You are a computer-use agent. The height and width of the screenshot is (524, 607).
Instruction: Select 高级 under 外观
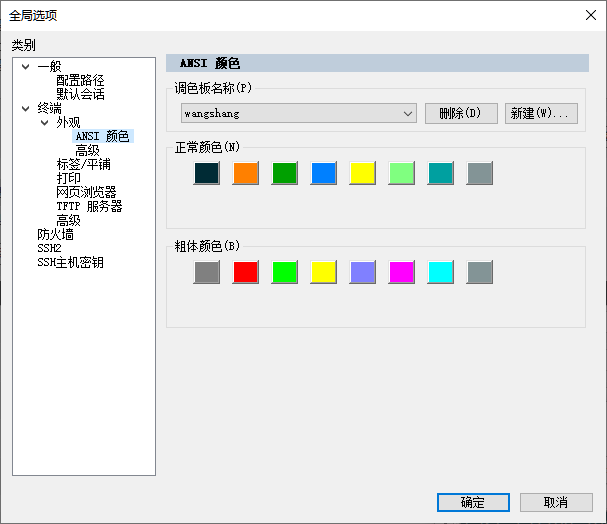(87, 150)
